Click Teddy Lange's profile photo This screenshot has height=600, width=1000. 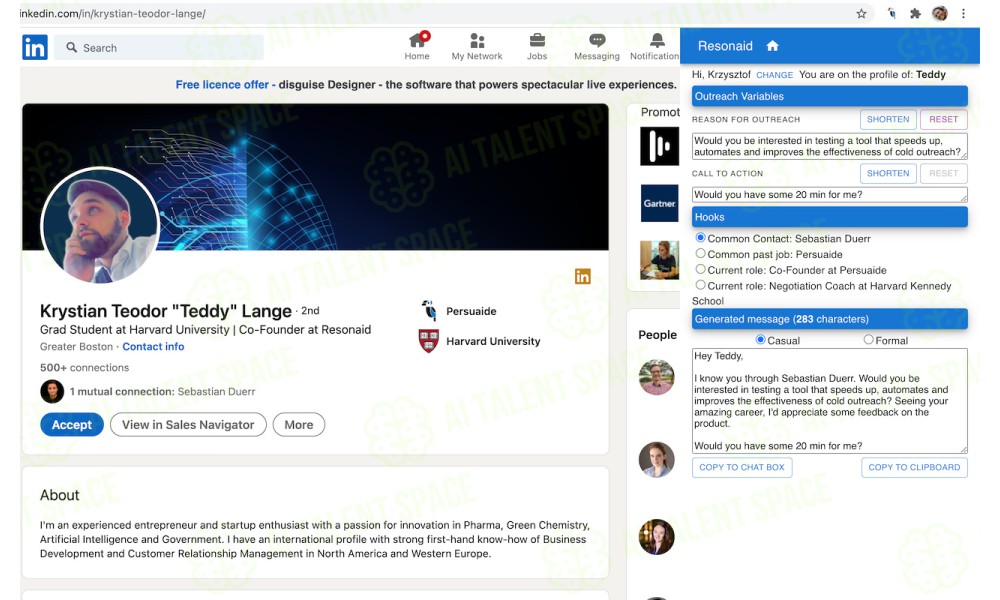tap(100, 226)
